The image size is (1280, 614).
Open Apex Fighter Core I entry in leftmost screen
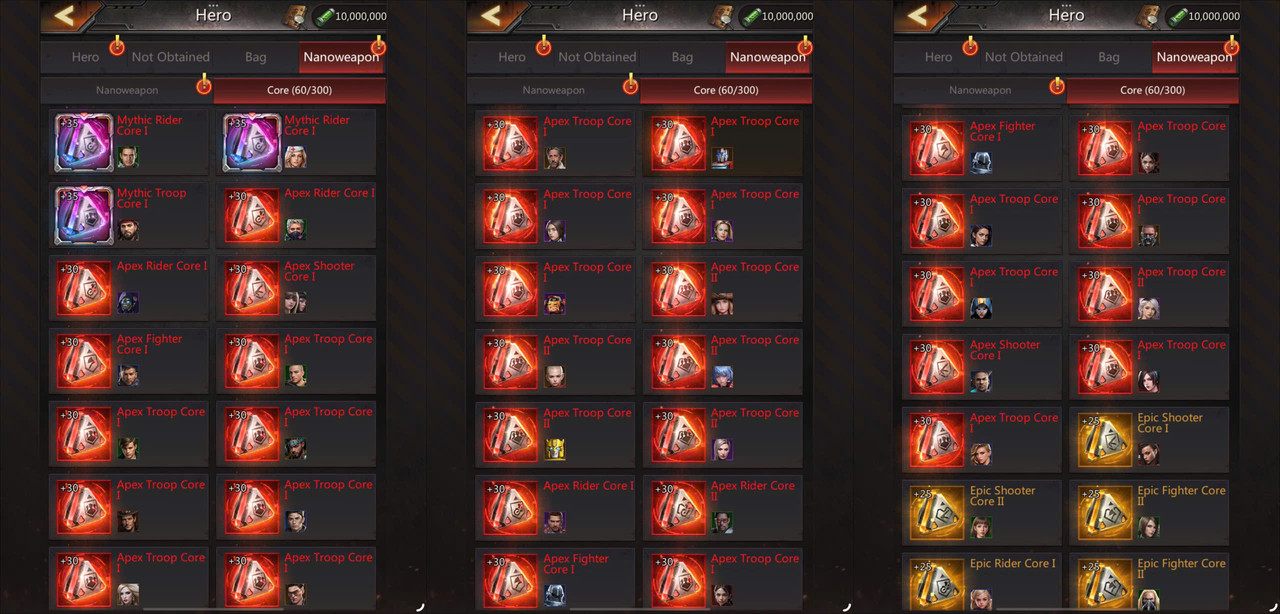tap(129, 361)
